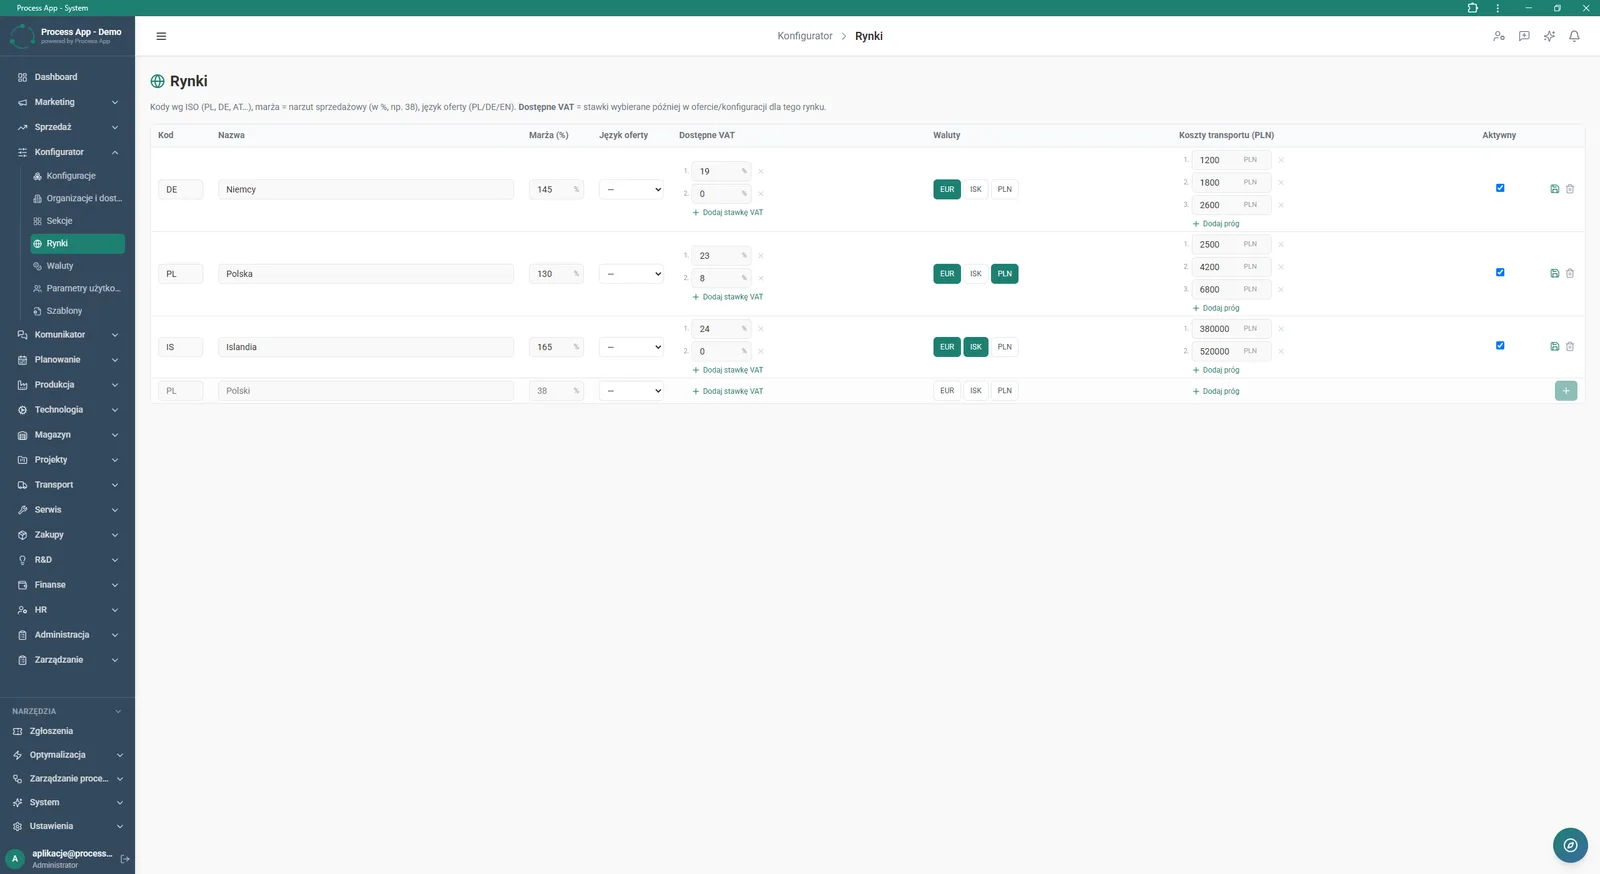
Task: Open the offer language dropdown for Polska
Action: pos(631,274)
